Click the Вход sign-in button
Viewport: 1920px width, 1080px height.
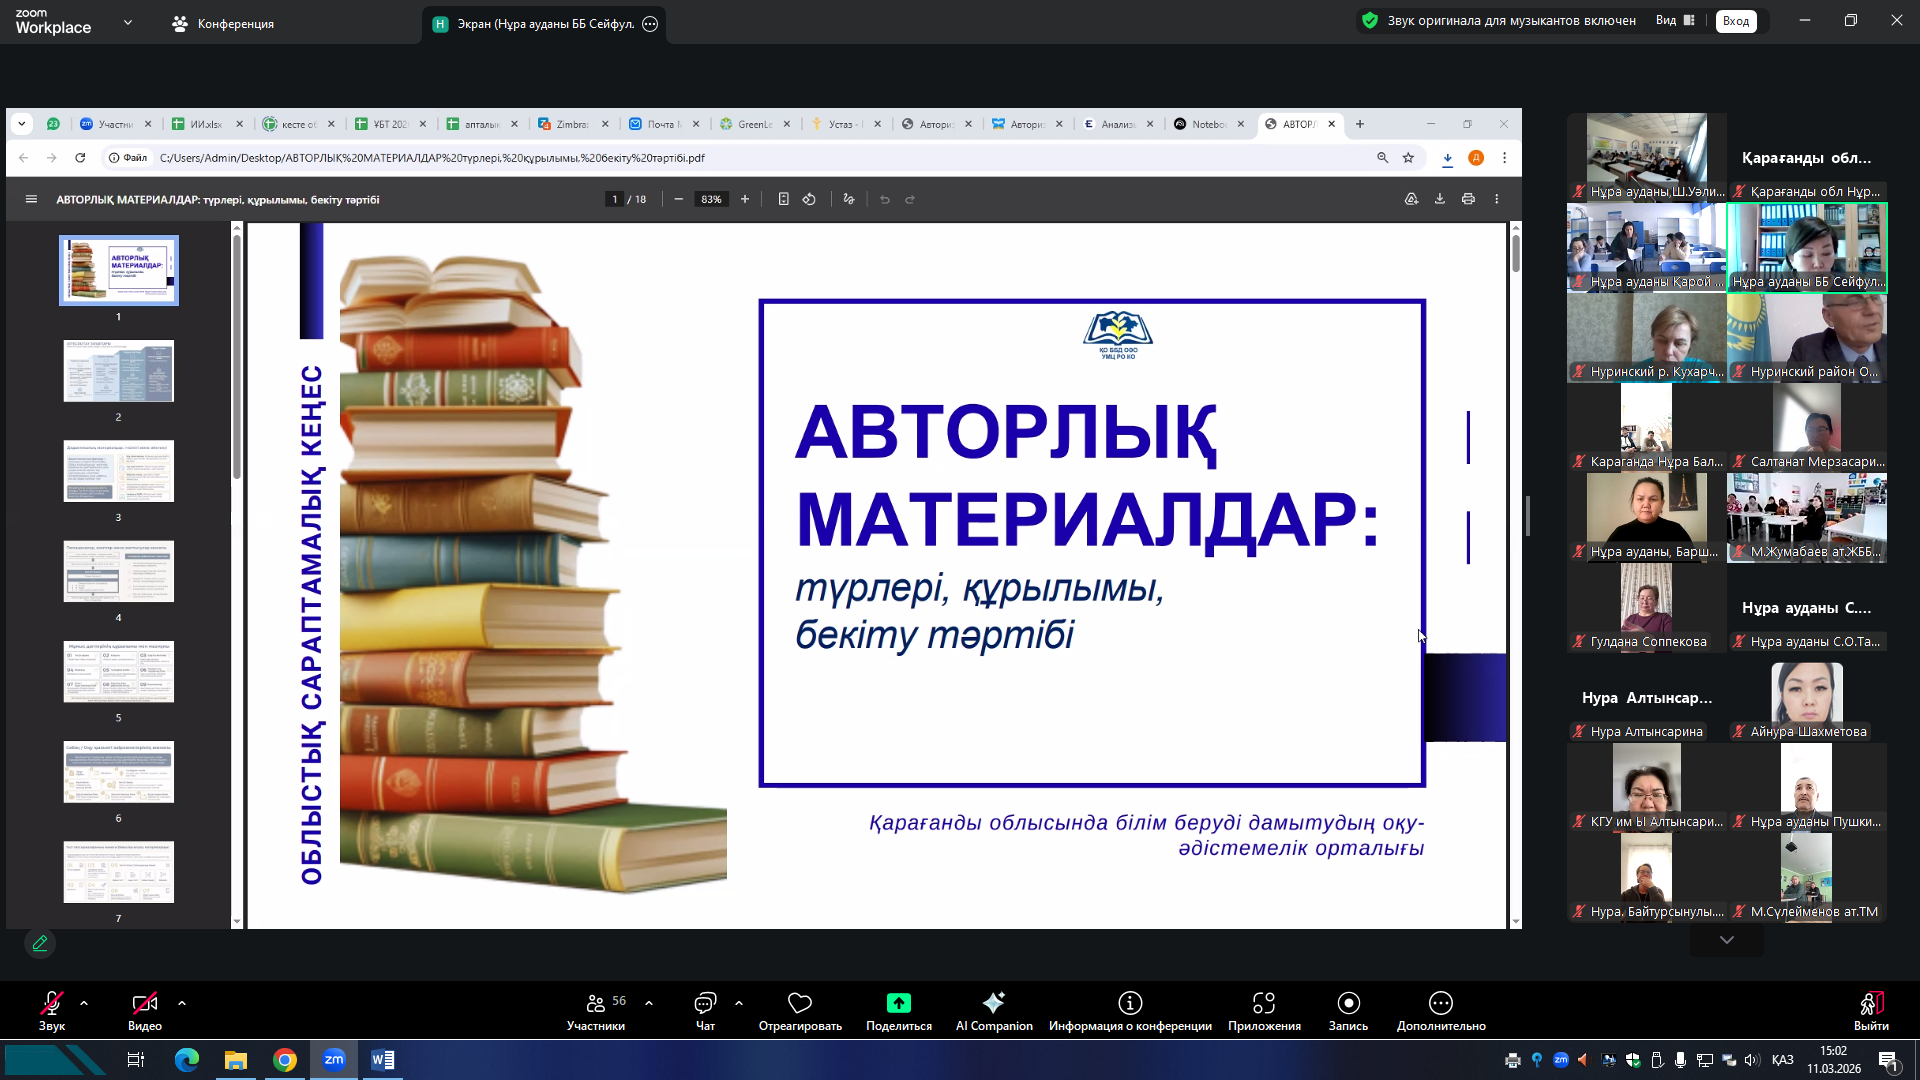tap(1736, 21)
